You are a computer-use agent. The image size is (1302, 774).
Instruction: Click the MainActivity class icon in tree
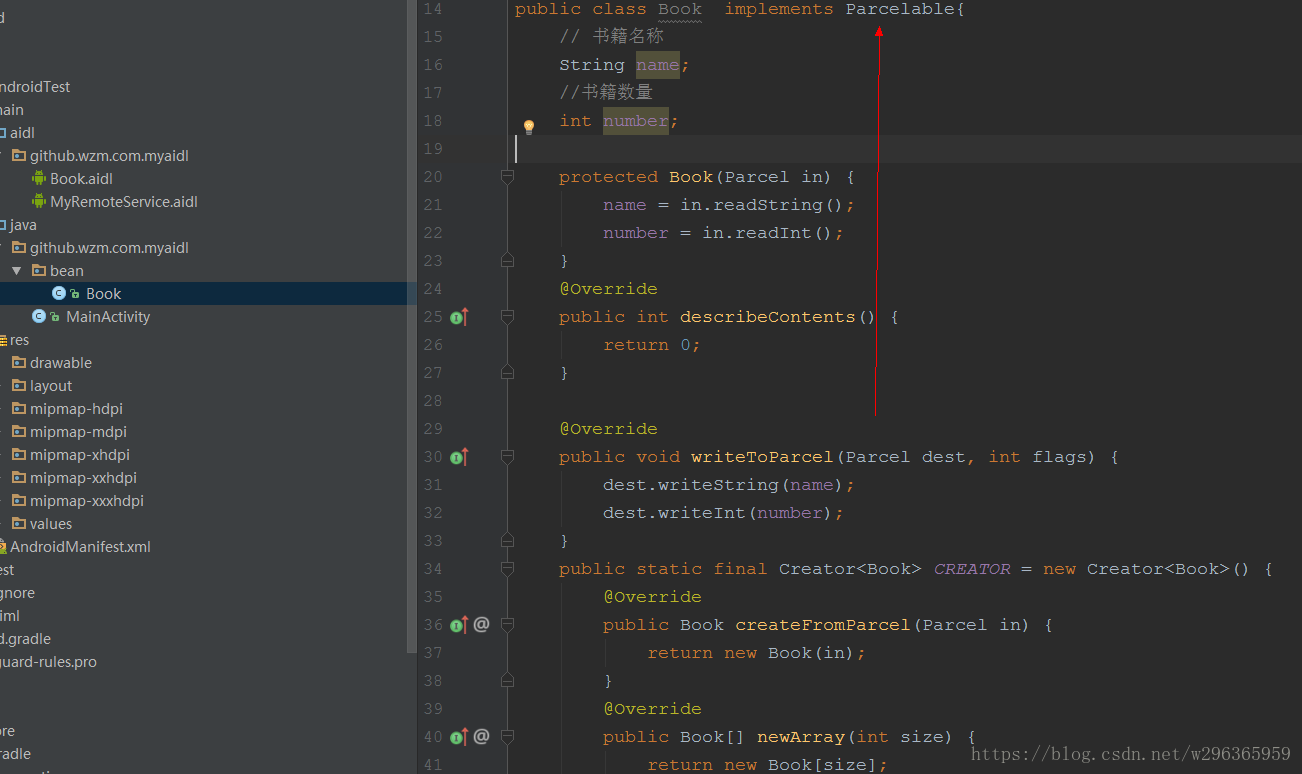coord(39,316)
